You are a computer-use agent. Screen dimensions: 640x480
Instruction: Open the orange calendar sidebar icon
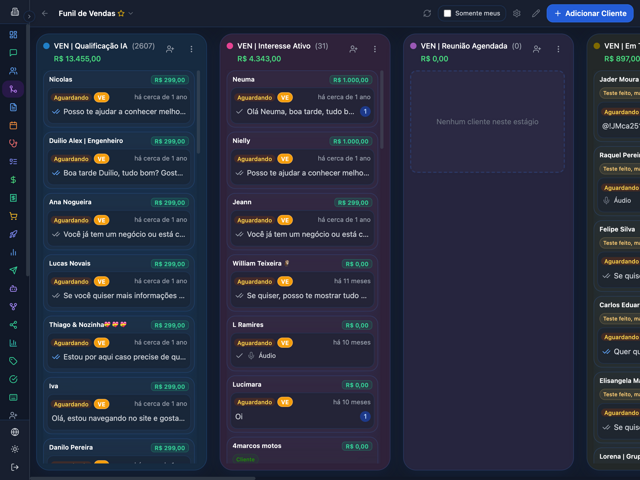(x=13, y=125)
